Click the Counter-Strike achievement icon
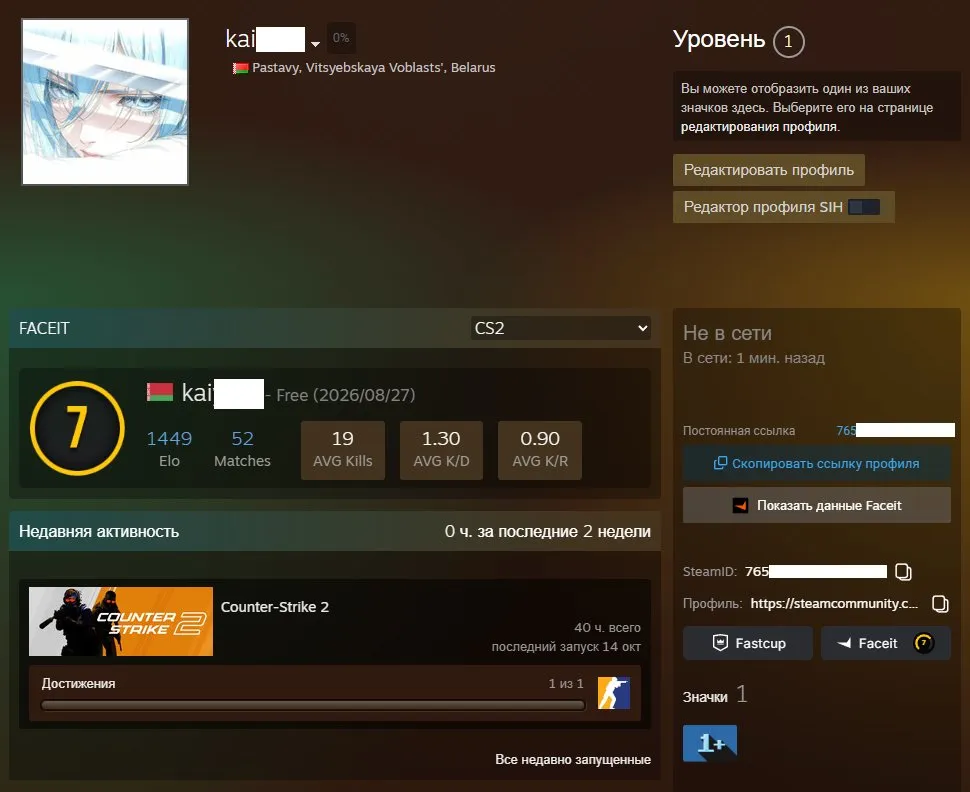 (614, 692)
